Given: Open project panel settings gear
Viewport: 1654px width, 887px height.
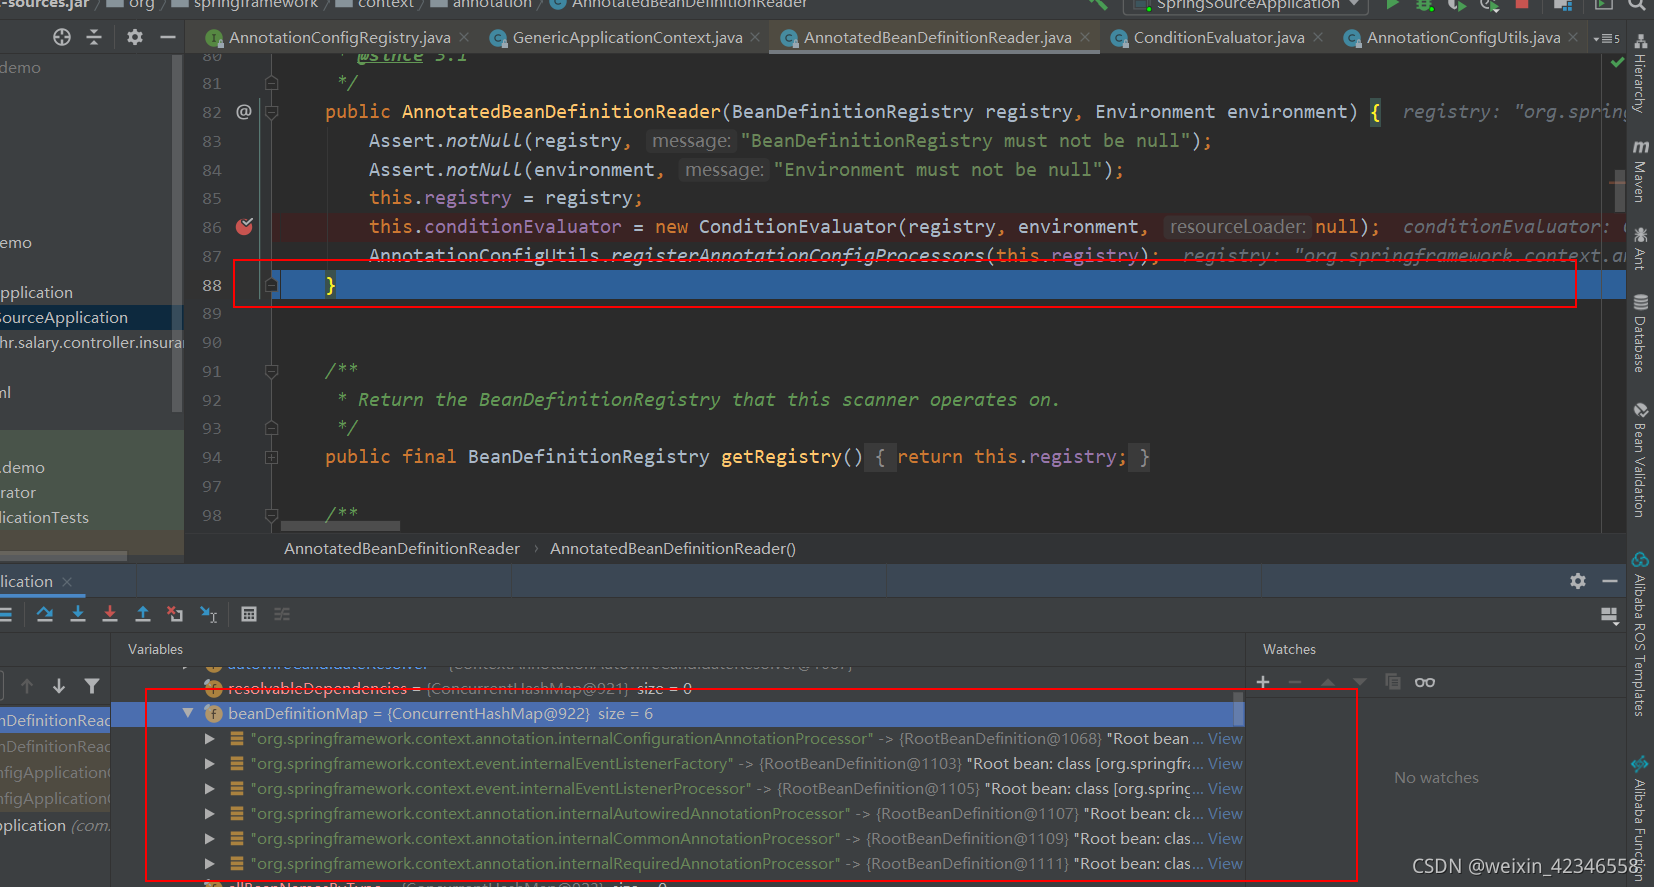Looking at the screenshot, I should (x=135, y=37).
